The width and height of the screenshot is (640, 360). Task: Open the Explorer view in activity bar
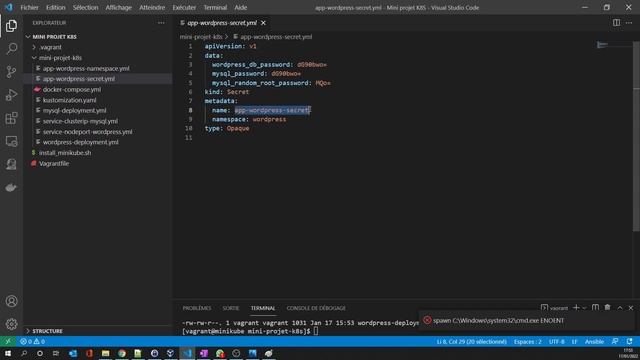coord(11,26)
